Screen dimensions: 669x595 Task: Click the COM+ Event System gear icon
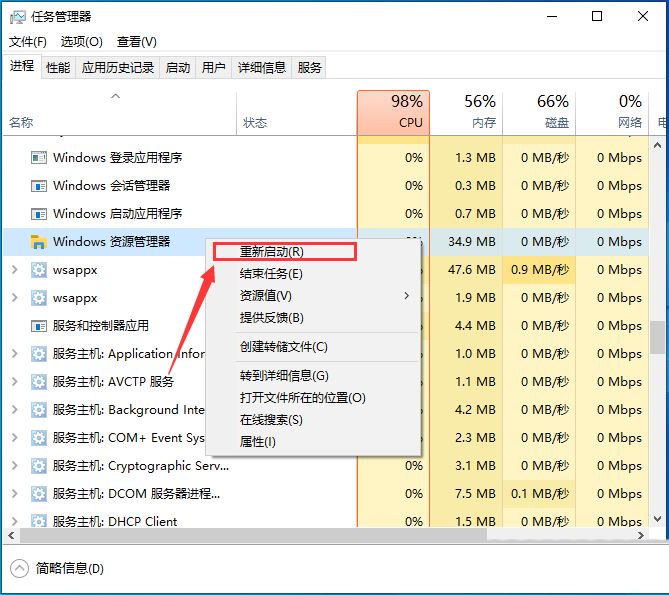[x=39, y=438]
